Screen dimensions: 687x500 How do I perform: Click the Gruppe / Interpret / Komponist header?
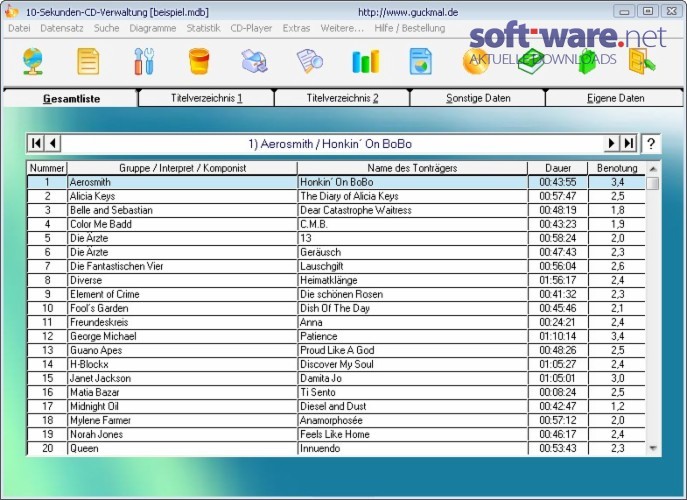click(x=182, y=168)
